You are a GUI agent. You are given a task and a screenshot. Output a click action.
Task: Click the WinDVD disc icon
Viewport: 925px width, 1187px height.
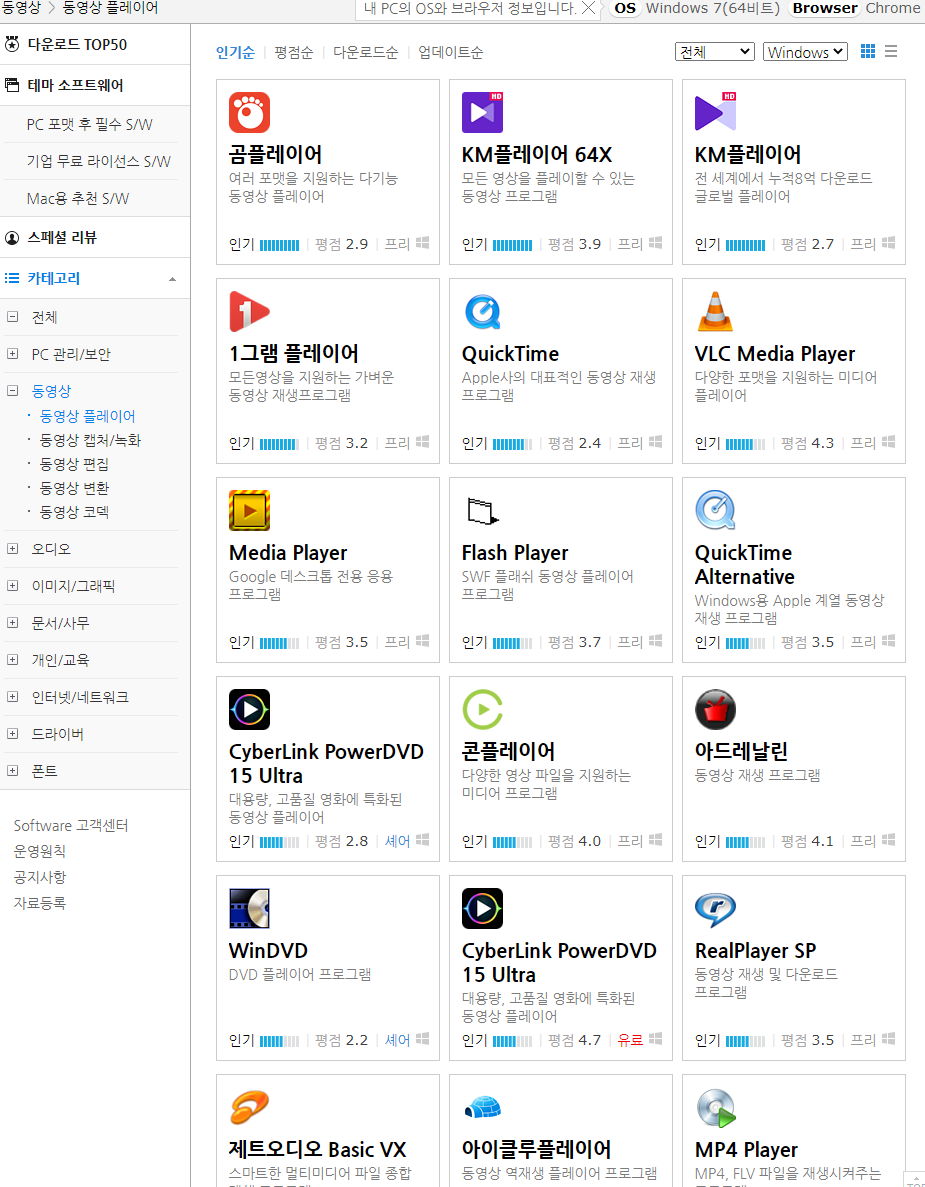pyautogui.click(x=249, y=908)
